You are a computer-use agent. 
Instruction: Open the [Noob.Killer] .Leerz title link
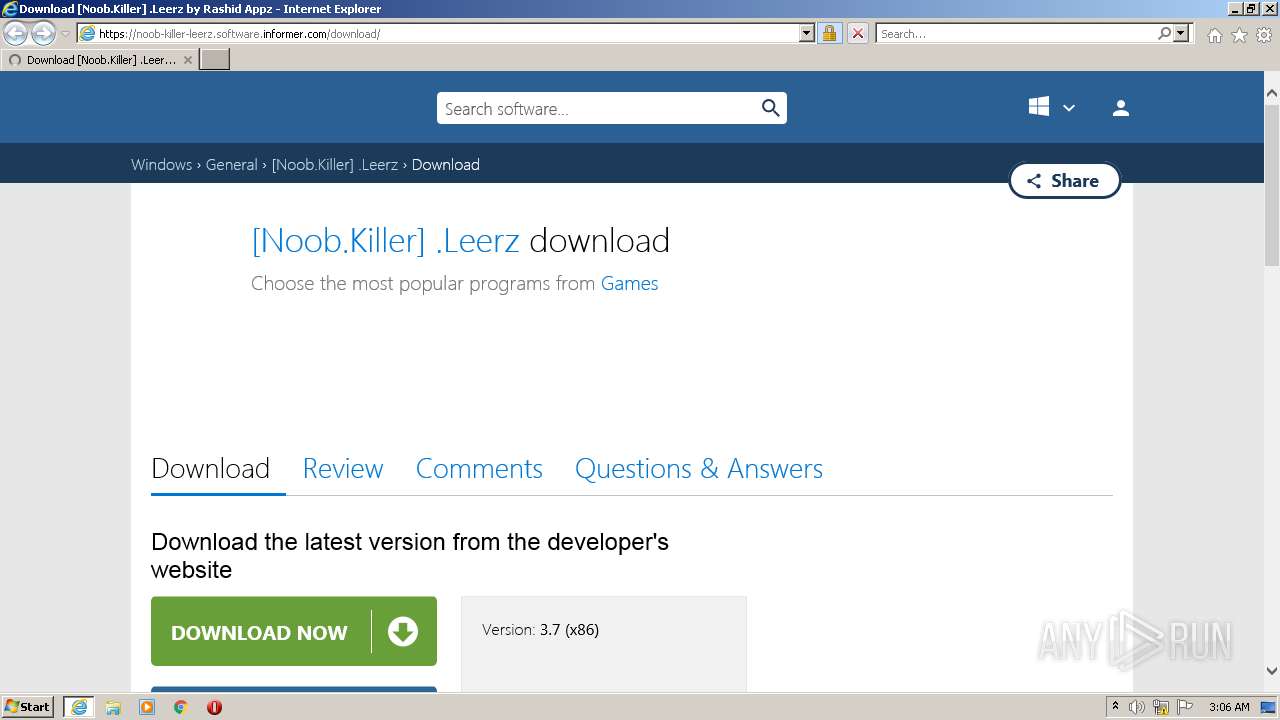point(385,241)
